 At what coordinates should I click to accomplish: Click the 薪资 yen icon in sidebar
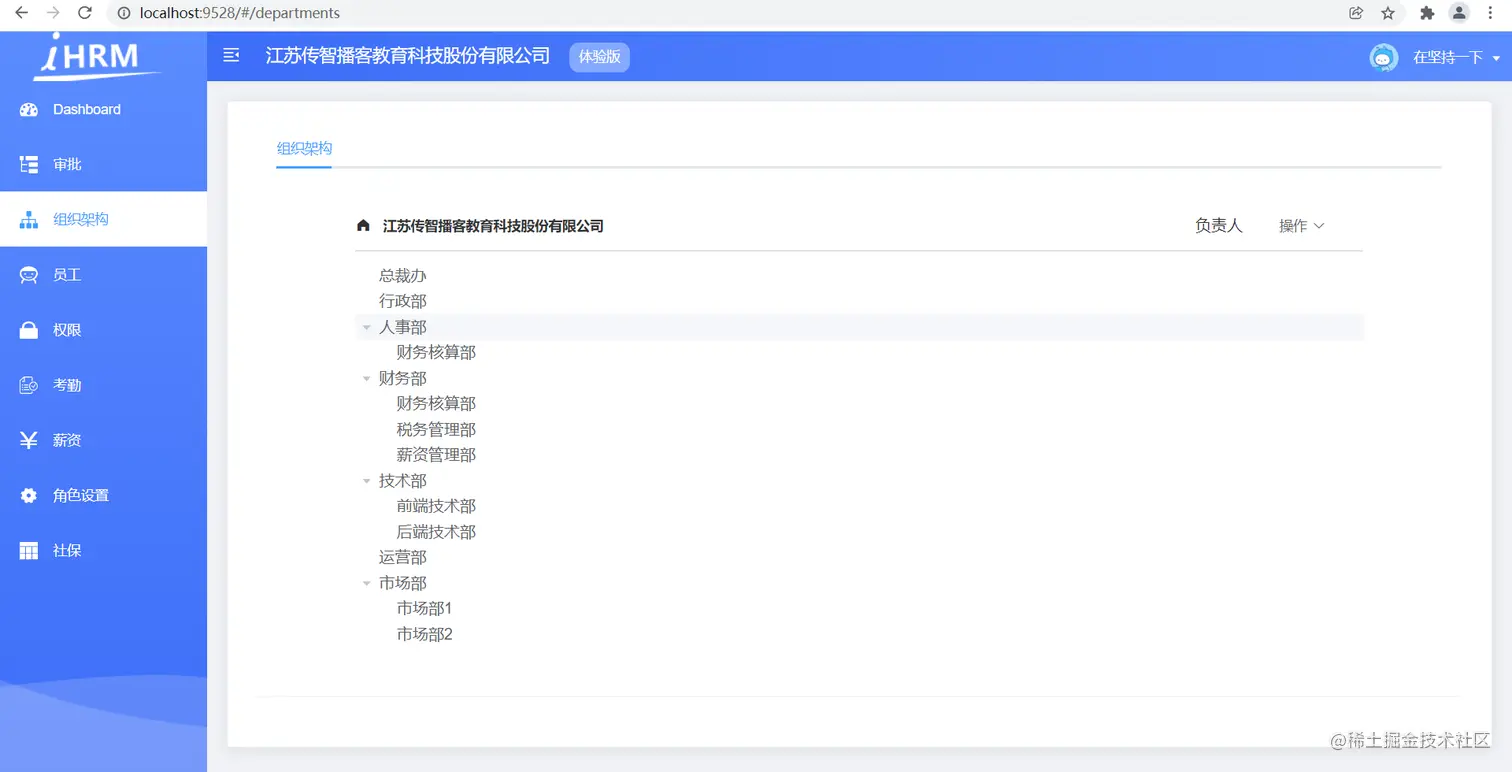click(x=29, y=440)
